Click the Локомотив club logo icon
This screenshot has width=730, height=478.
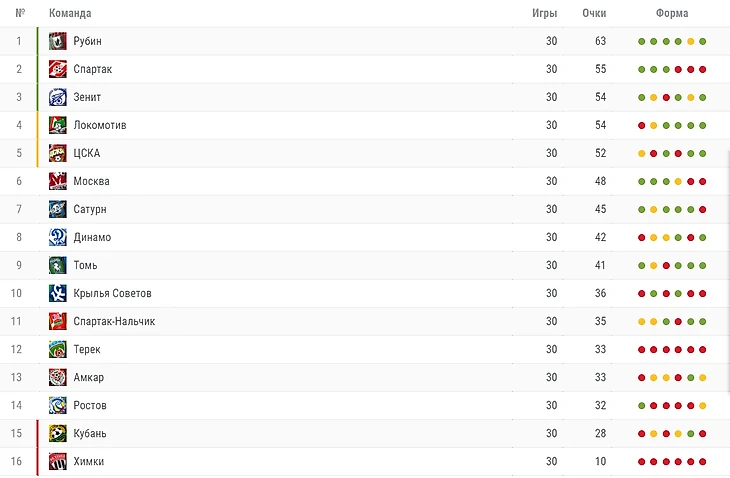(57, 125)
